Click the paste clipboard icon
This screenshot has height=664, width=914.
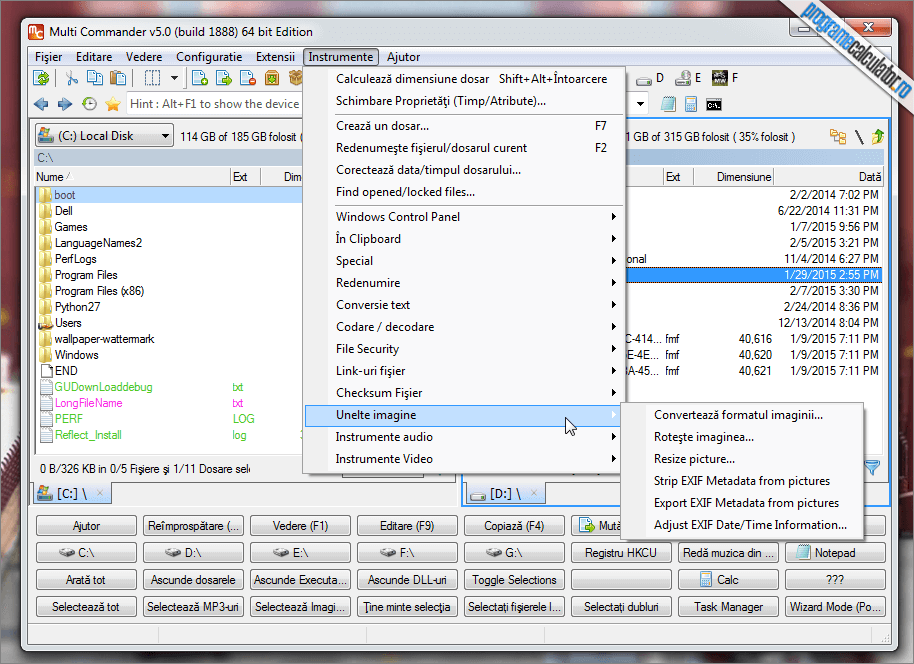point(118,78)
